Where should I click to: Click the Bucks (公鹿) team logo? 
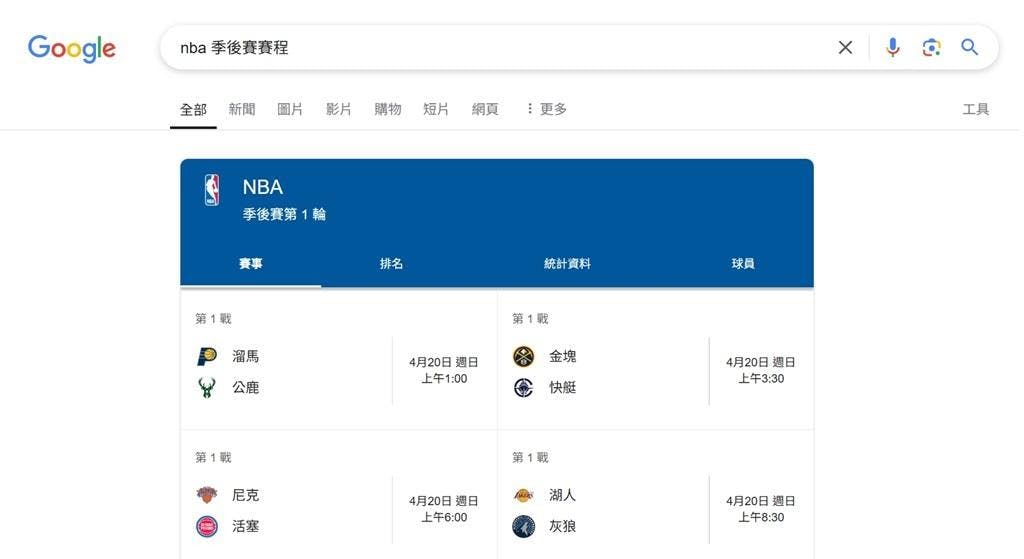click(x=207, y=387)
